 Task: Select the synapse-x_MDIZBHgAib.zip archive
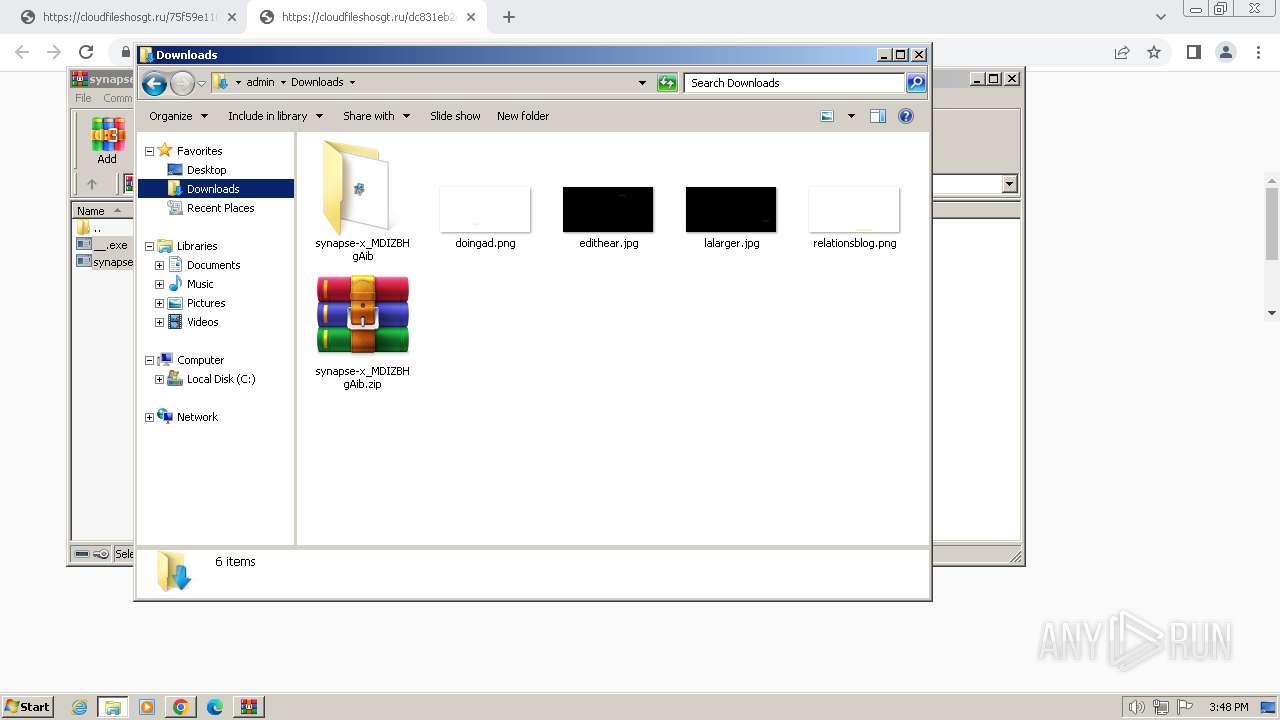coord(362,333)
